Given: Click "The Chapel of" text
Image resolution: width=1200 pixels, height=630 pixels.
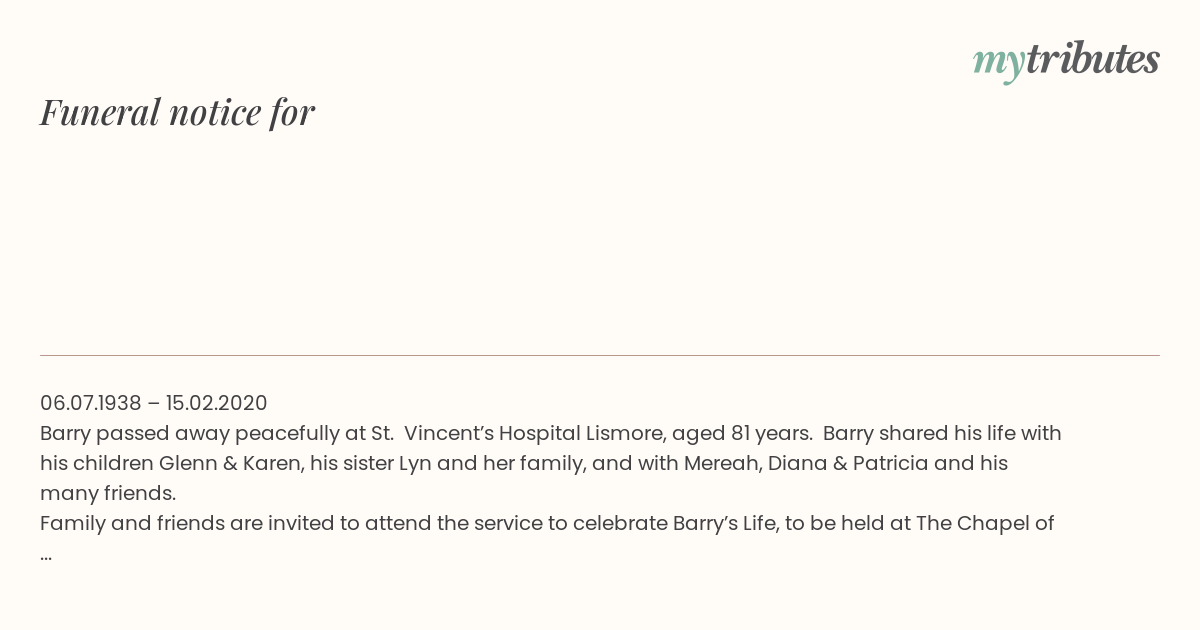Looking at the screenshot, I should coord(985,523).
